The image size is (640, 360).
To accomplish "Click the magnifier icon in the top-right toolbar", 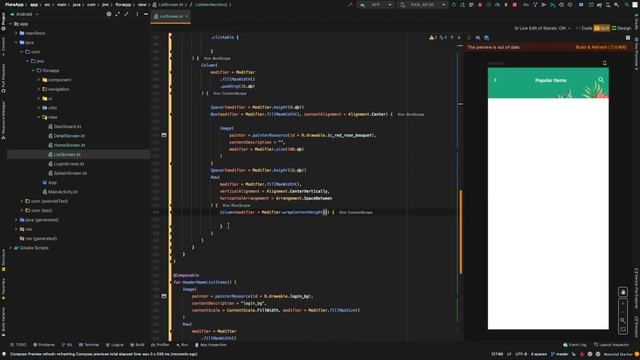I will (627, 5).
